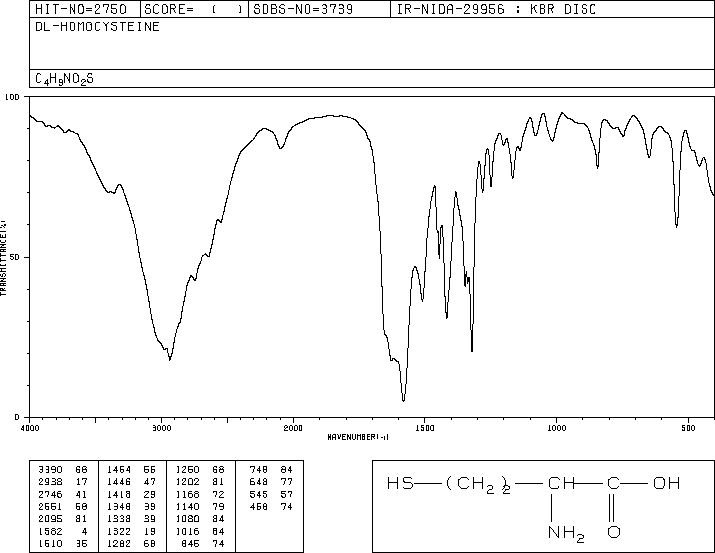Click the 100 label on the transmittance axis
Viewport: 715px width, 553px height.
[x=13, y=97]
